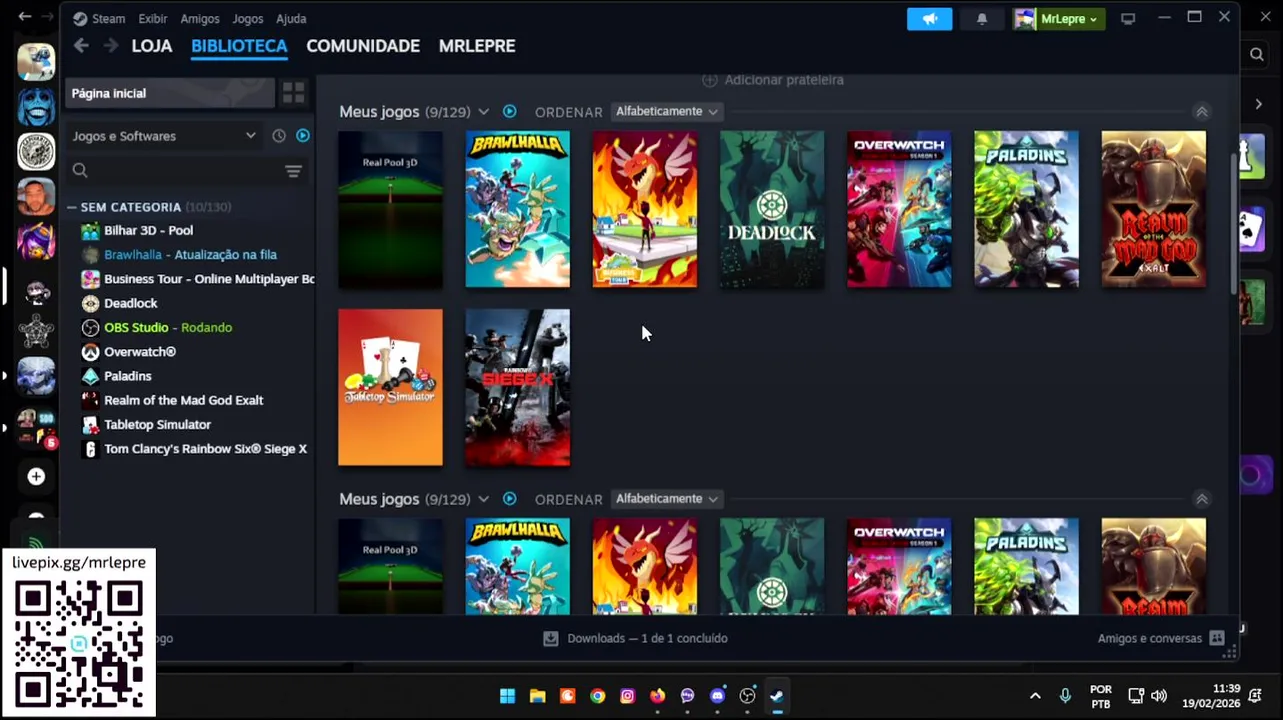The image size is (1283, 720).
Task: Collapse the first shelf with chevron button
Action: pos(1202,112)
